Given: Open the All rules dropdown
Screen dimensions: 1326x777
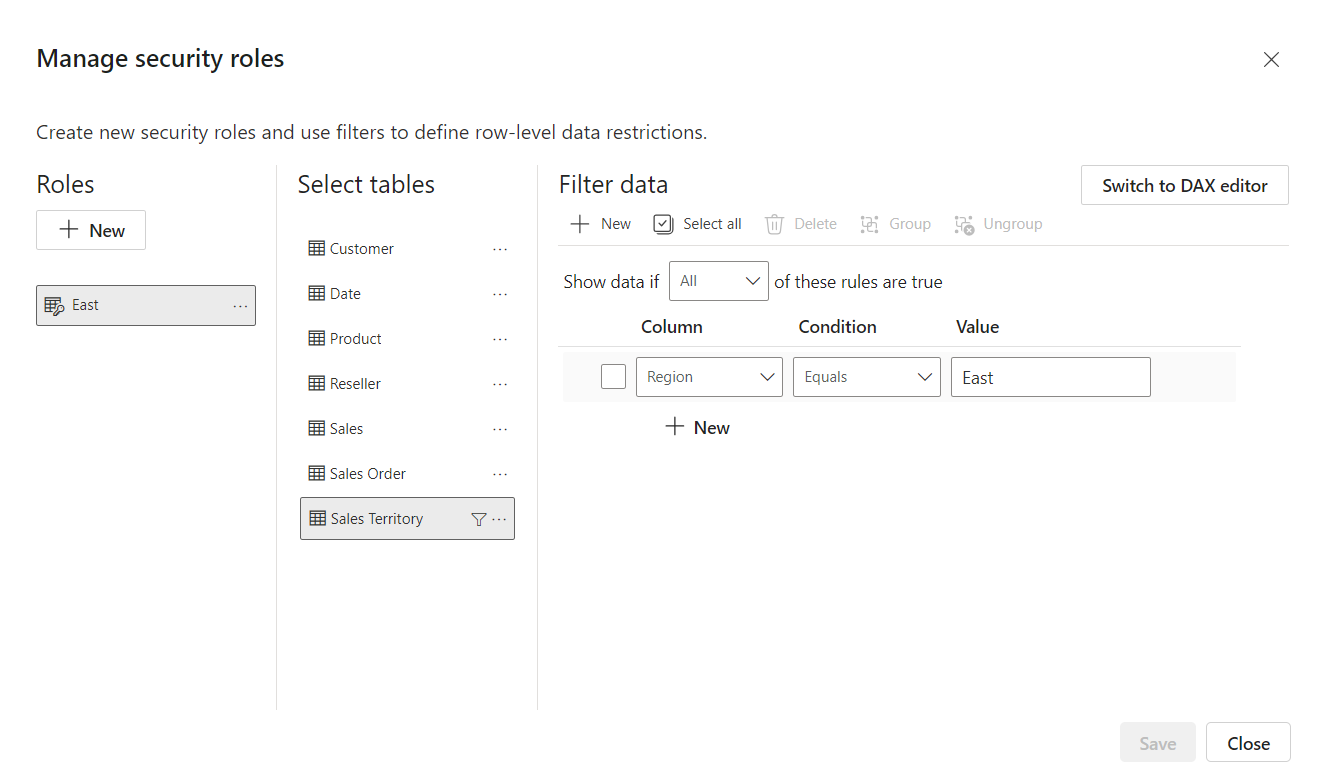Looking at the screenshot, I should point(718,281).
